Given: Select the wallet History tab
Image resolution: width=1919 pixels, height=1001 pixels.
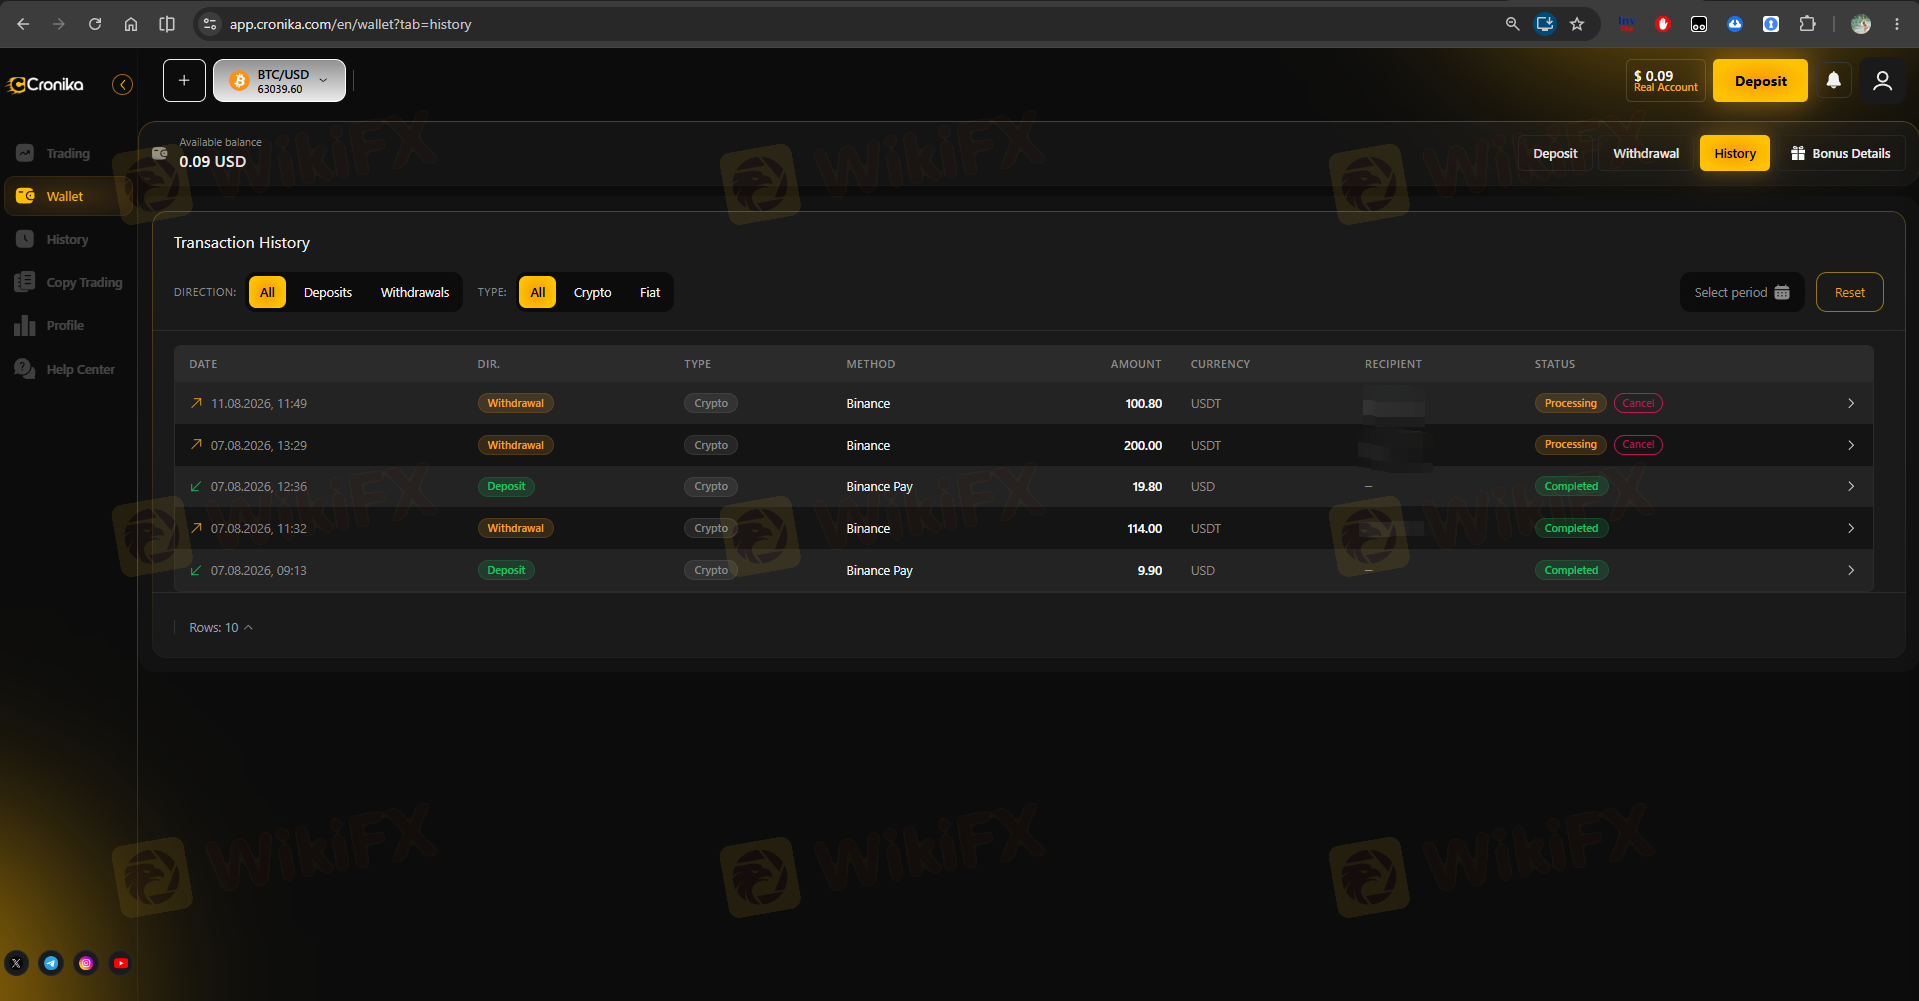Looking at the screenshot, I should (x=1735, y=153).
